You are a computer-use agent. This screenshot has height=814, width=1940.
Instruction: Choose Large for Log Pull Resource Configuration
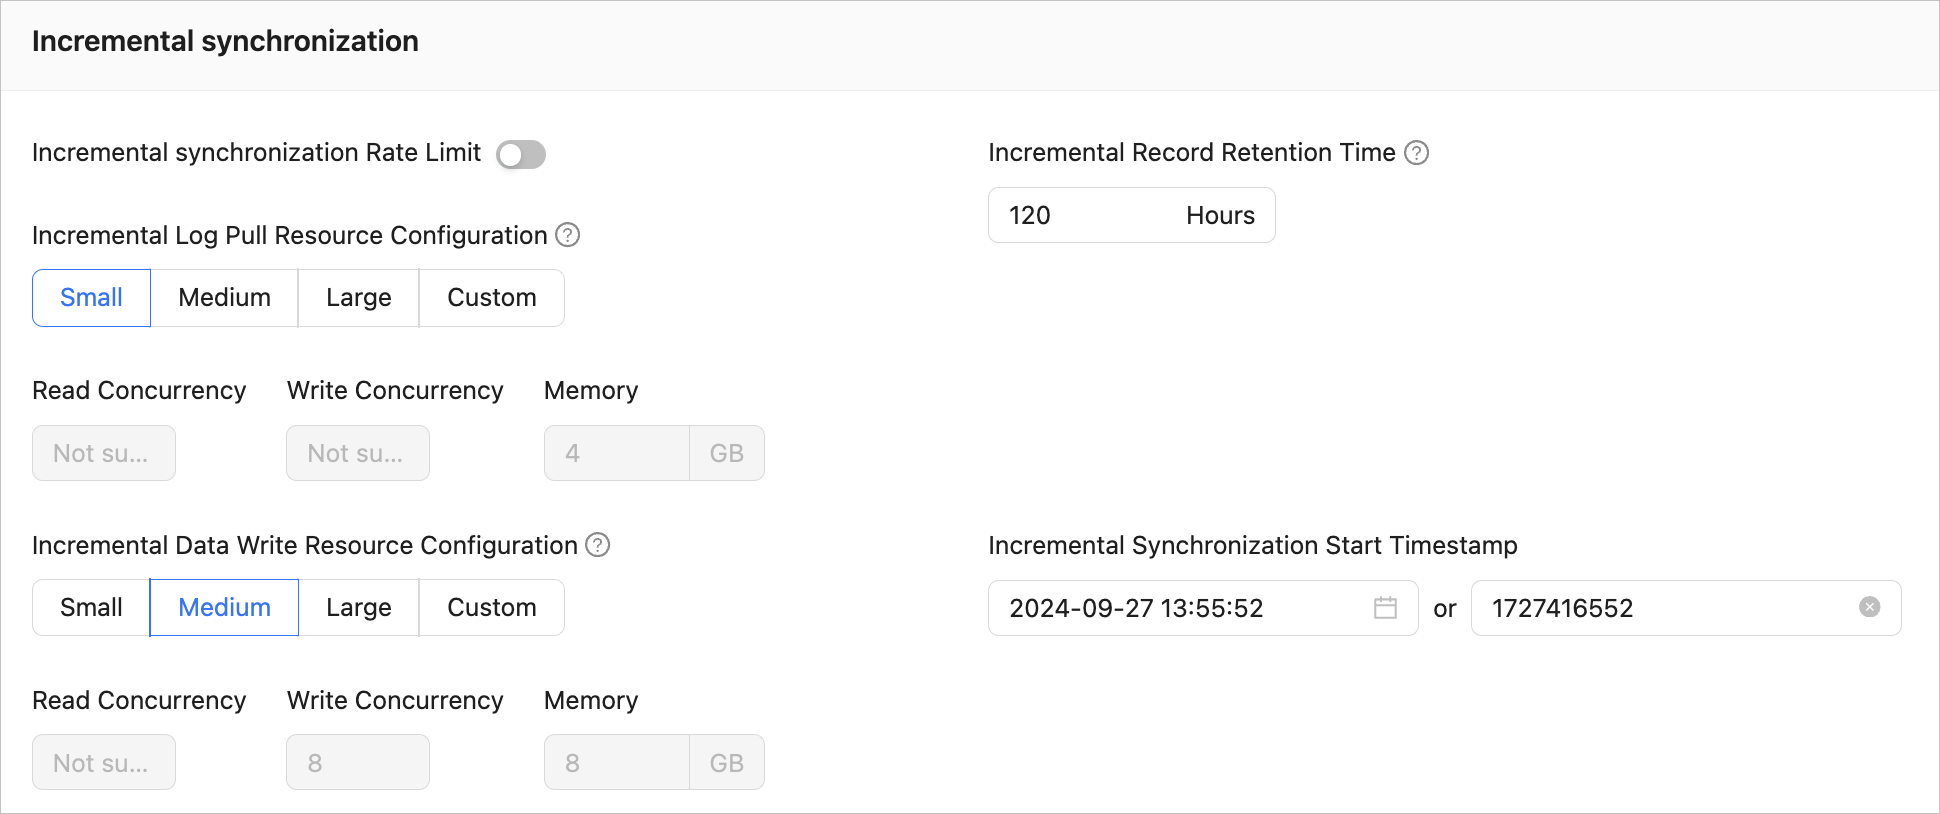358,298
